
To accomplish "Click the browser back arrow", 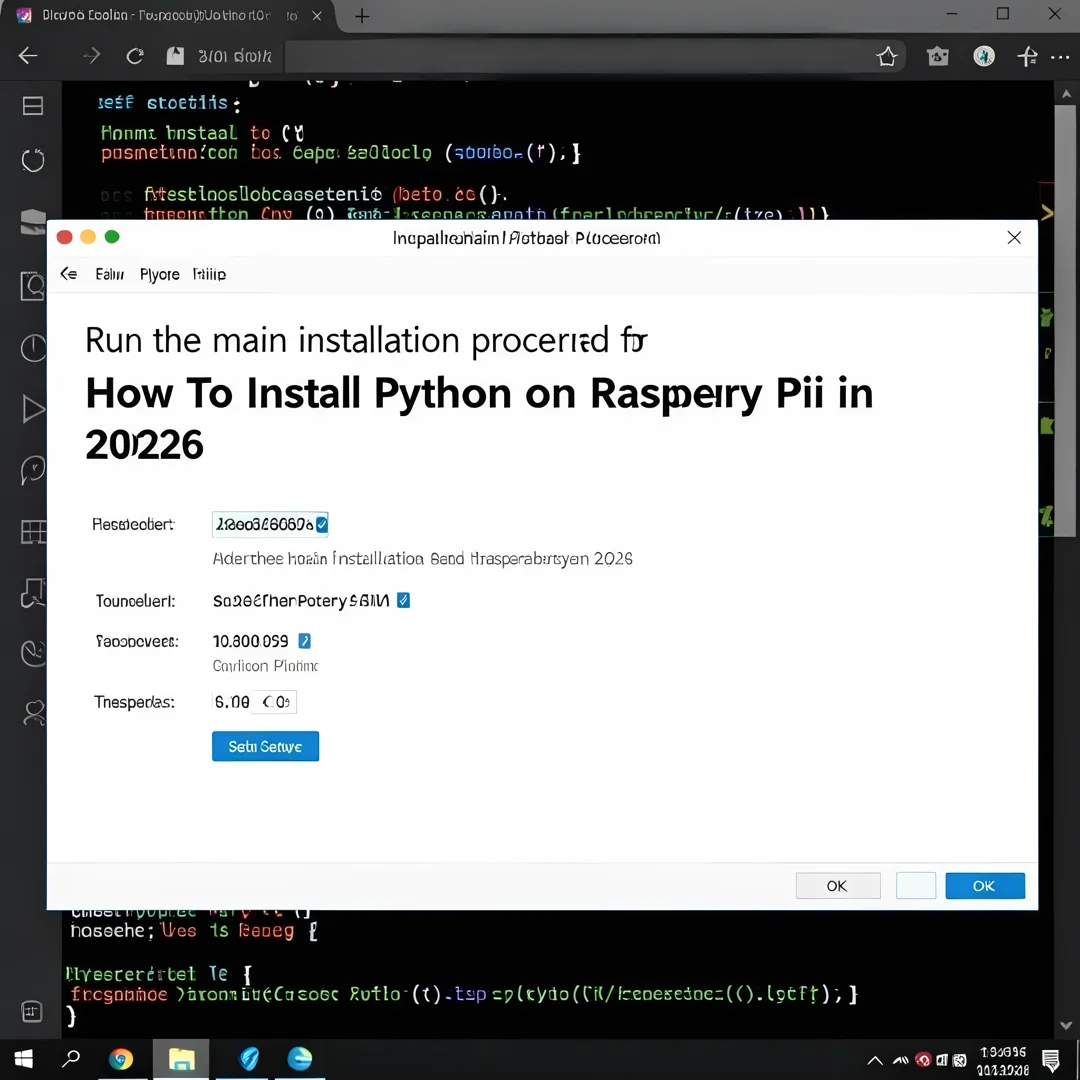I will pyautogui.click(x=28, y=56).
